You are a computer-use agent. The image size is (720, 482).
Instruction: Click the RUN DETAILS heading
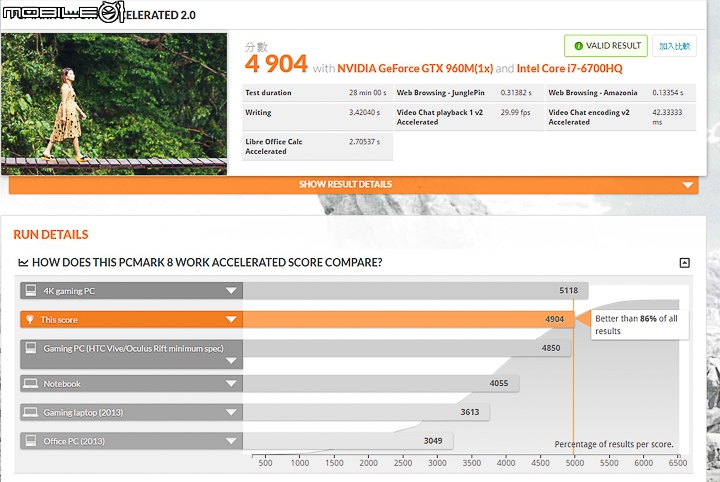51,235
